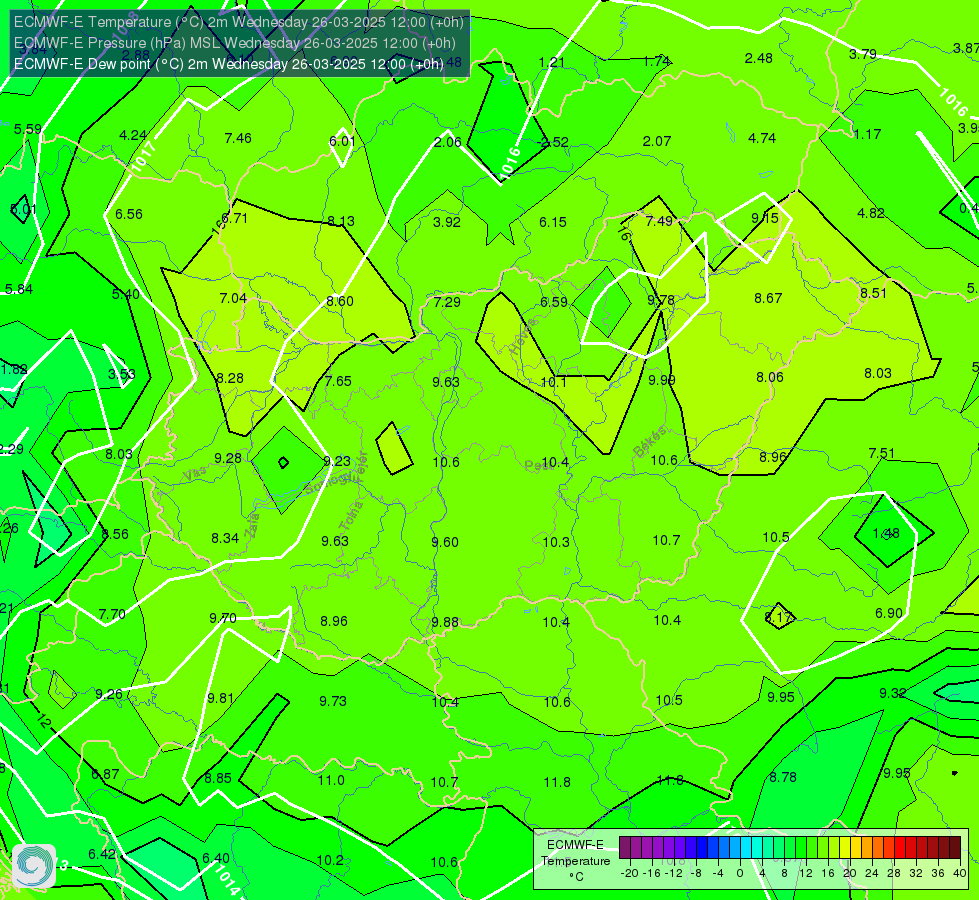Click the 8.60 temperature value
This screenshot has height=900, width=979.
pos(340,301)
